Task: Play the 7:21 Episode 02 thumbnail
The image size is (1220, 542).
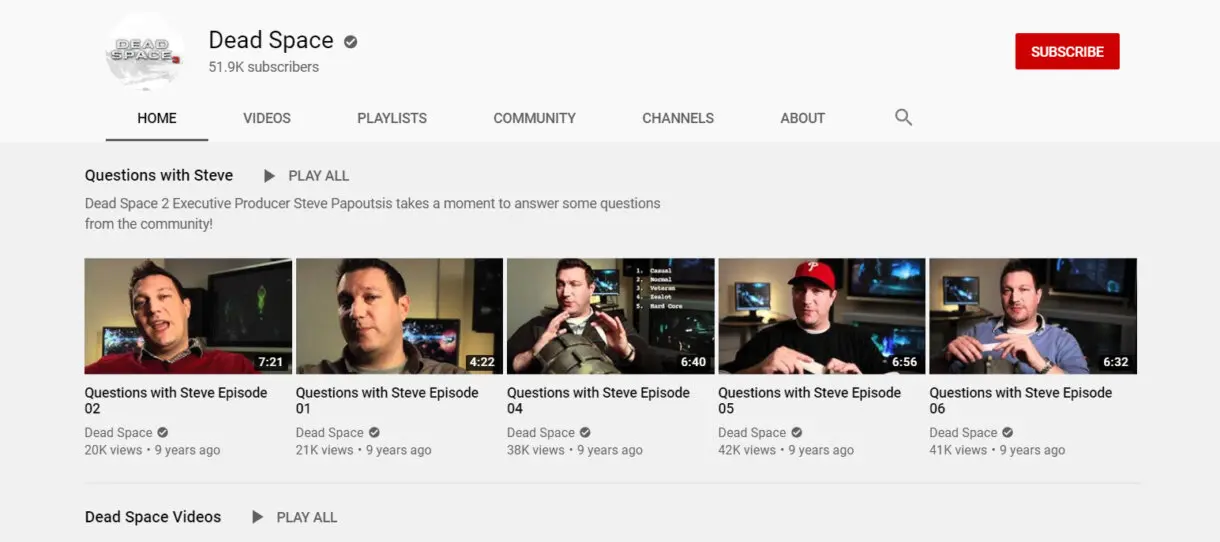Action: (x=188, y=316)
